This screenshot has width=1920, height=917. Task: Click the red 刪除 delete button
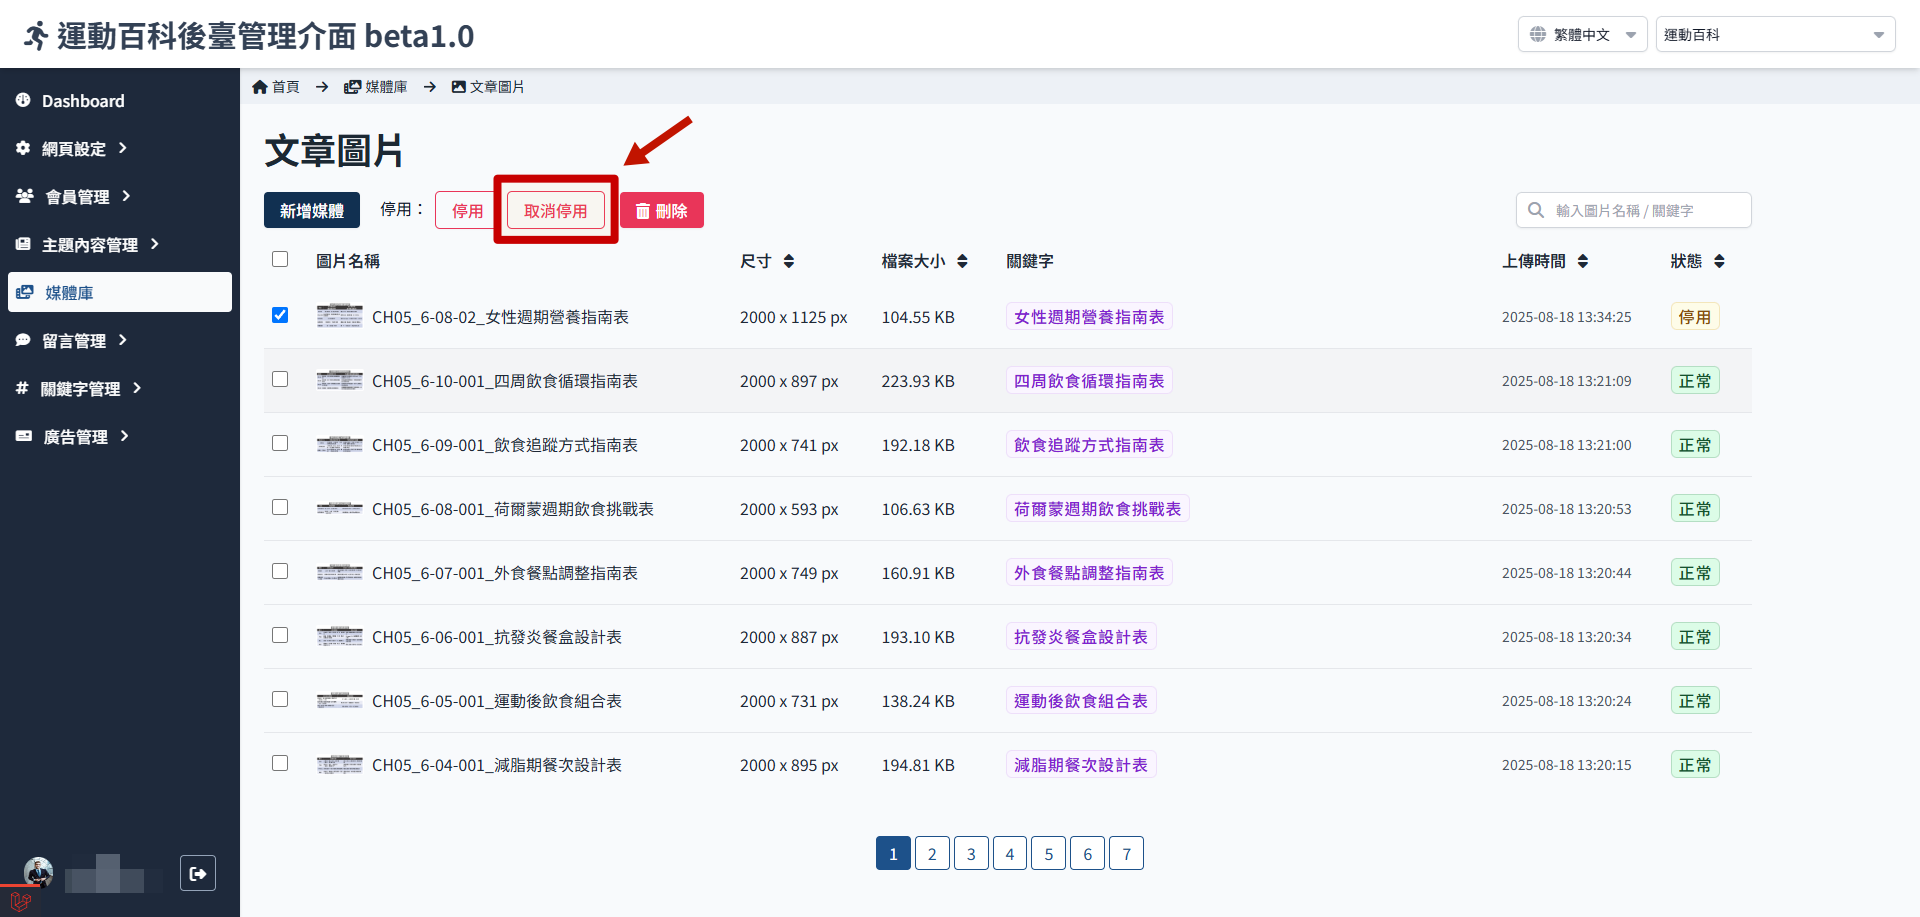tap(662, 210)
